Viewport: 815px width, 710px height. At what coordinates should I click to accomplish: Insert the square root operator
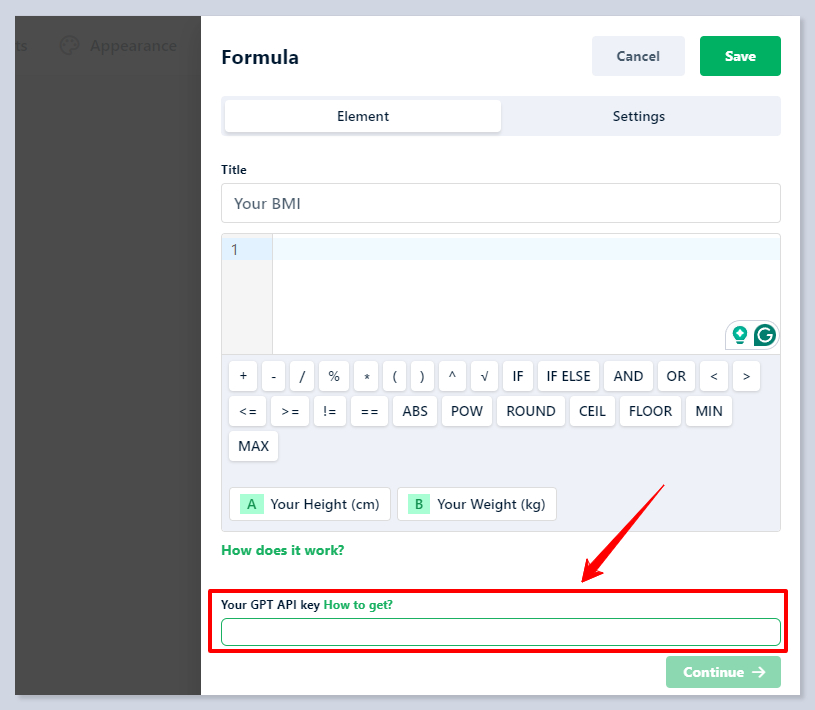[484, 376]
